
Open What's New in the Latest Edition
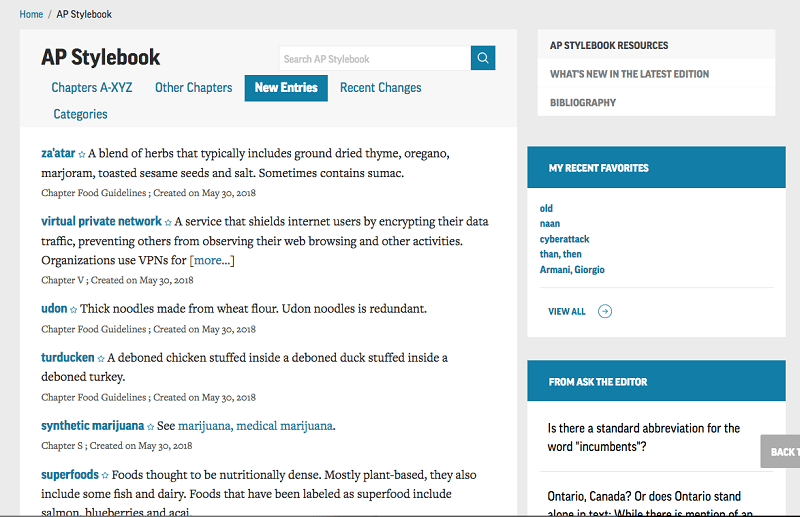630,74
